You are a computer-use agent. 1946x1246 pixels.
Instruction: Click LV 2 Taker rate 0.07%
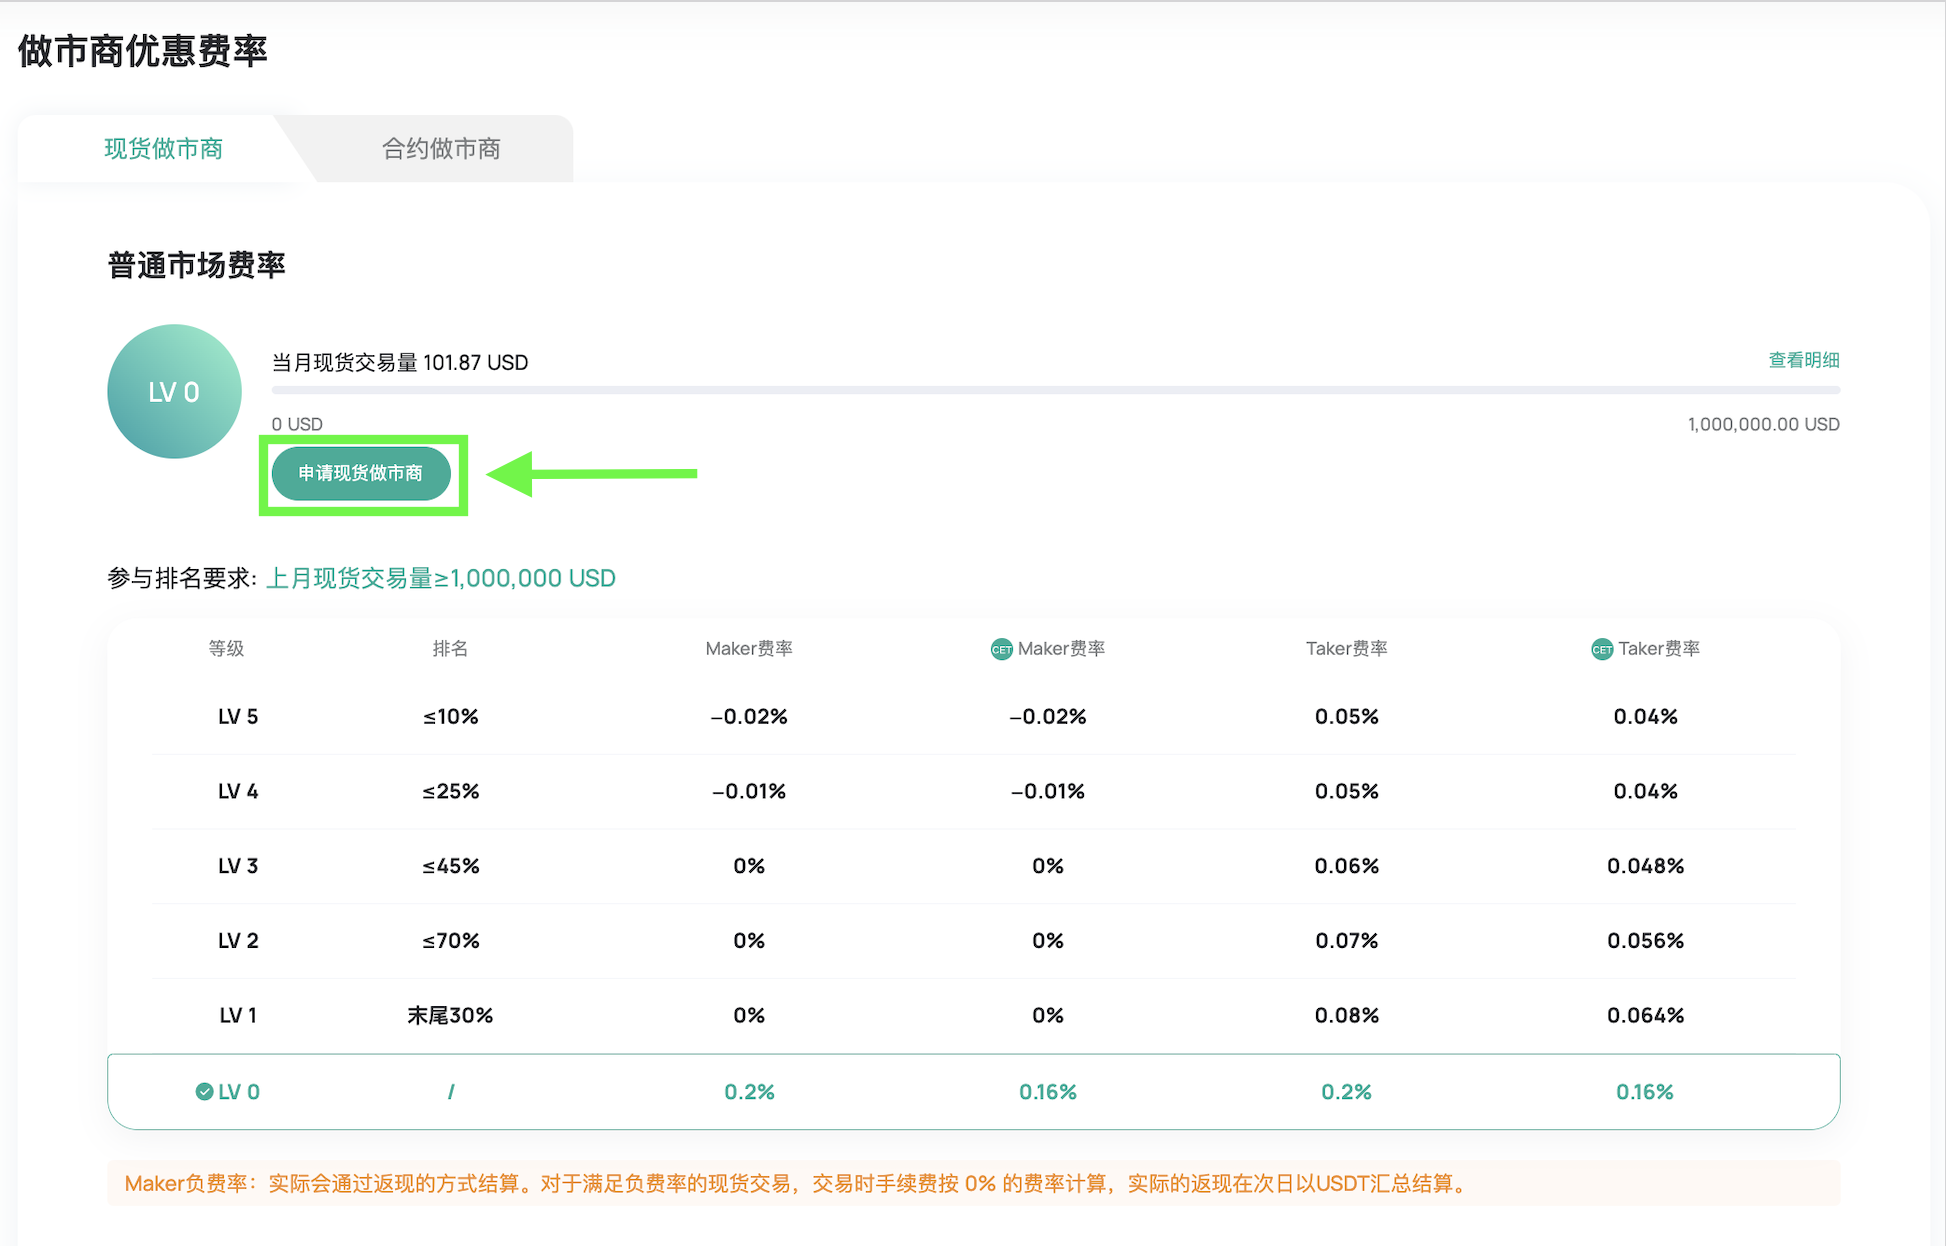[x=1346, y=941]
